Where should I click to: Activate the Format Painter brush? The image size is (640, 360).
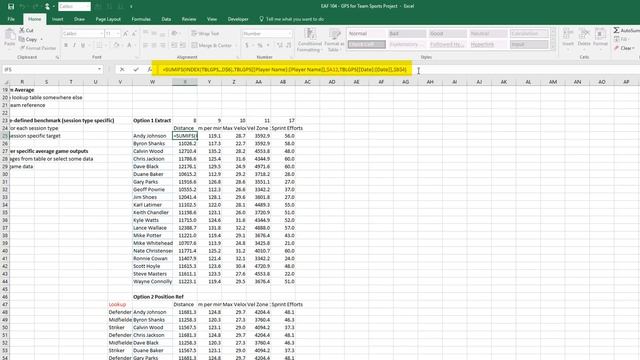[38, 48]
